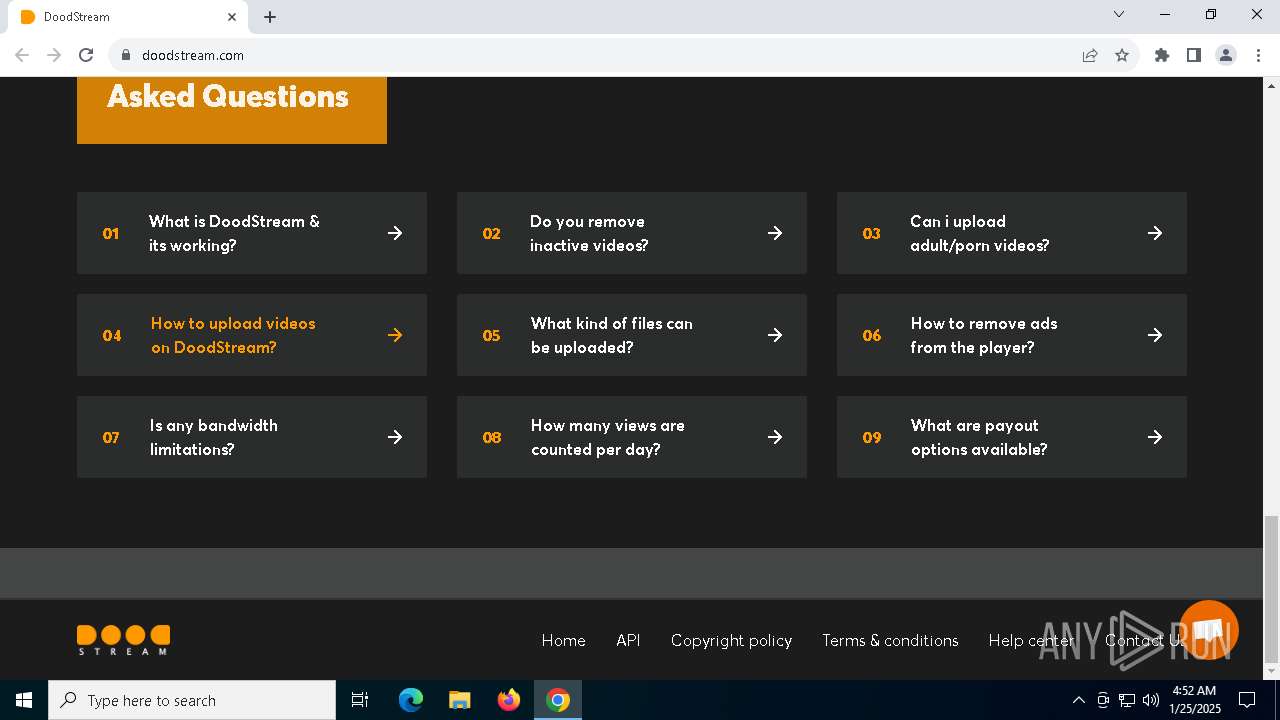This screenshot has width=1280, height=720.
Task: Open the Windows Start menu
Action: [x=24, y=700]
